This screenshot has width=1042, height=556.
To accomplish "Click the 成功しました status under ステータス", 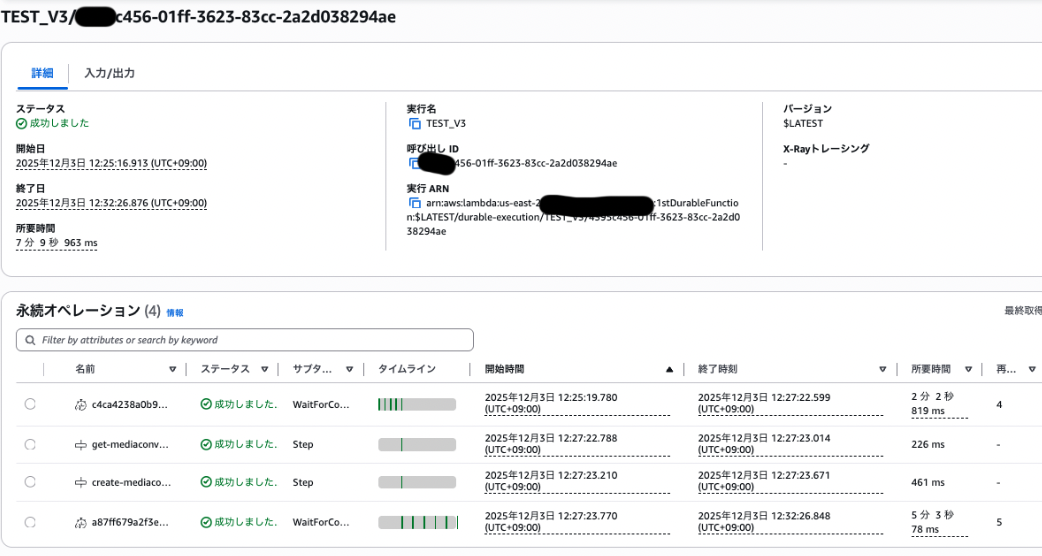I will [x=59, y=124].
